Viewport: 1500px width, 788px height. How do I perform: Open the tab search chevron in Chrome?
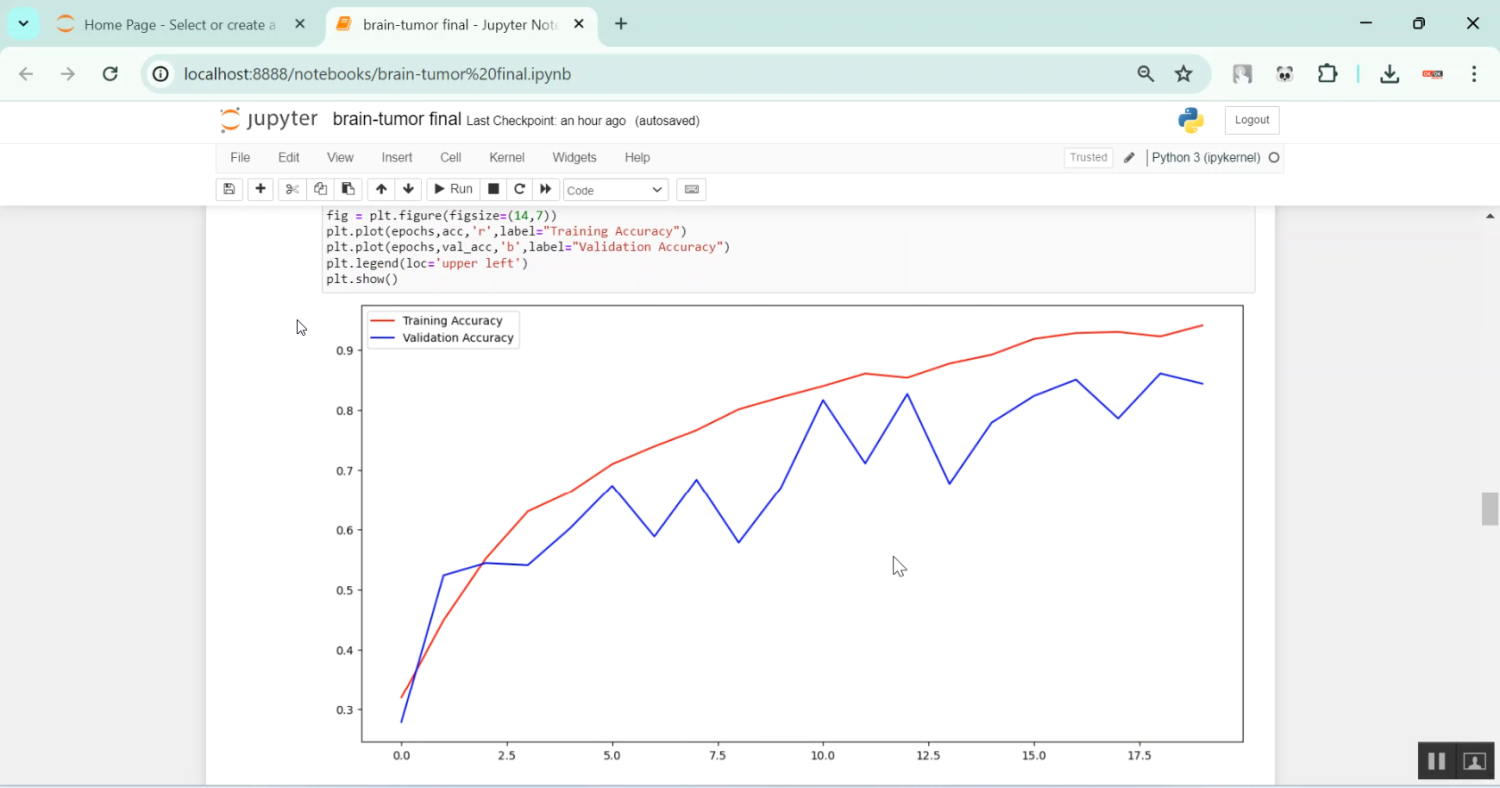click(23, 24)
